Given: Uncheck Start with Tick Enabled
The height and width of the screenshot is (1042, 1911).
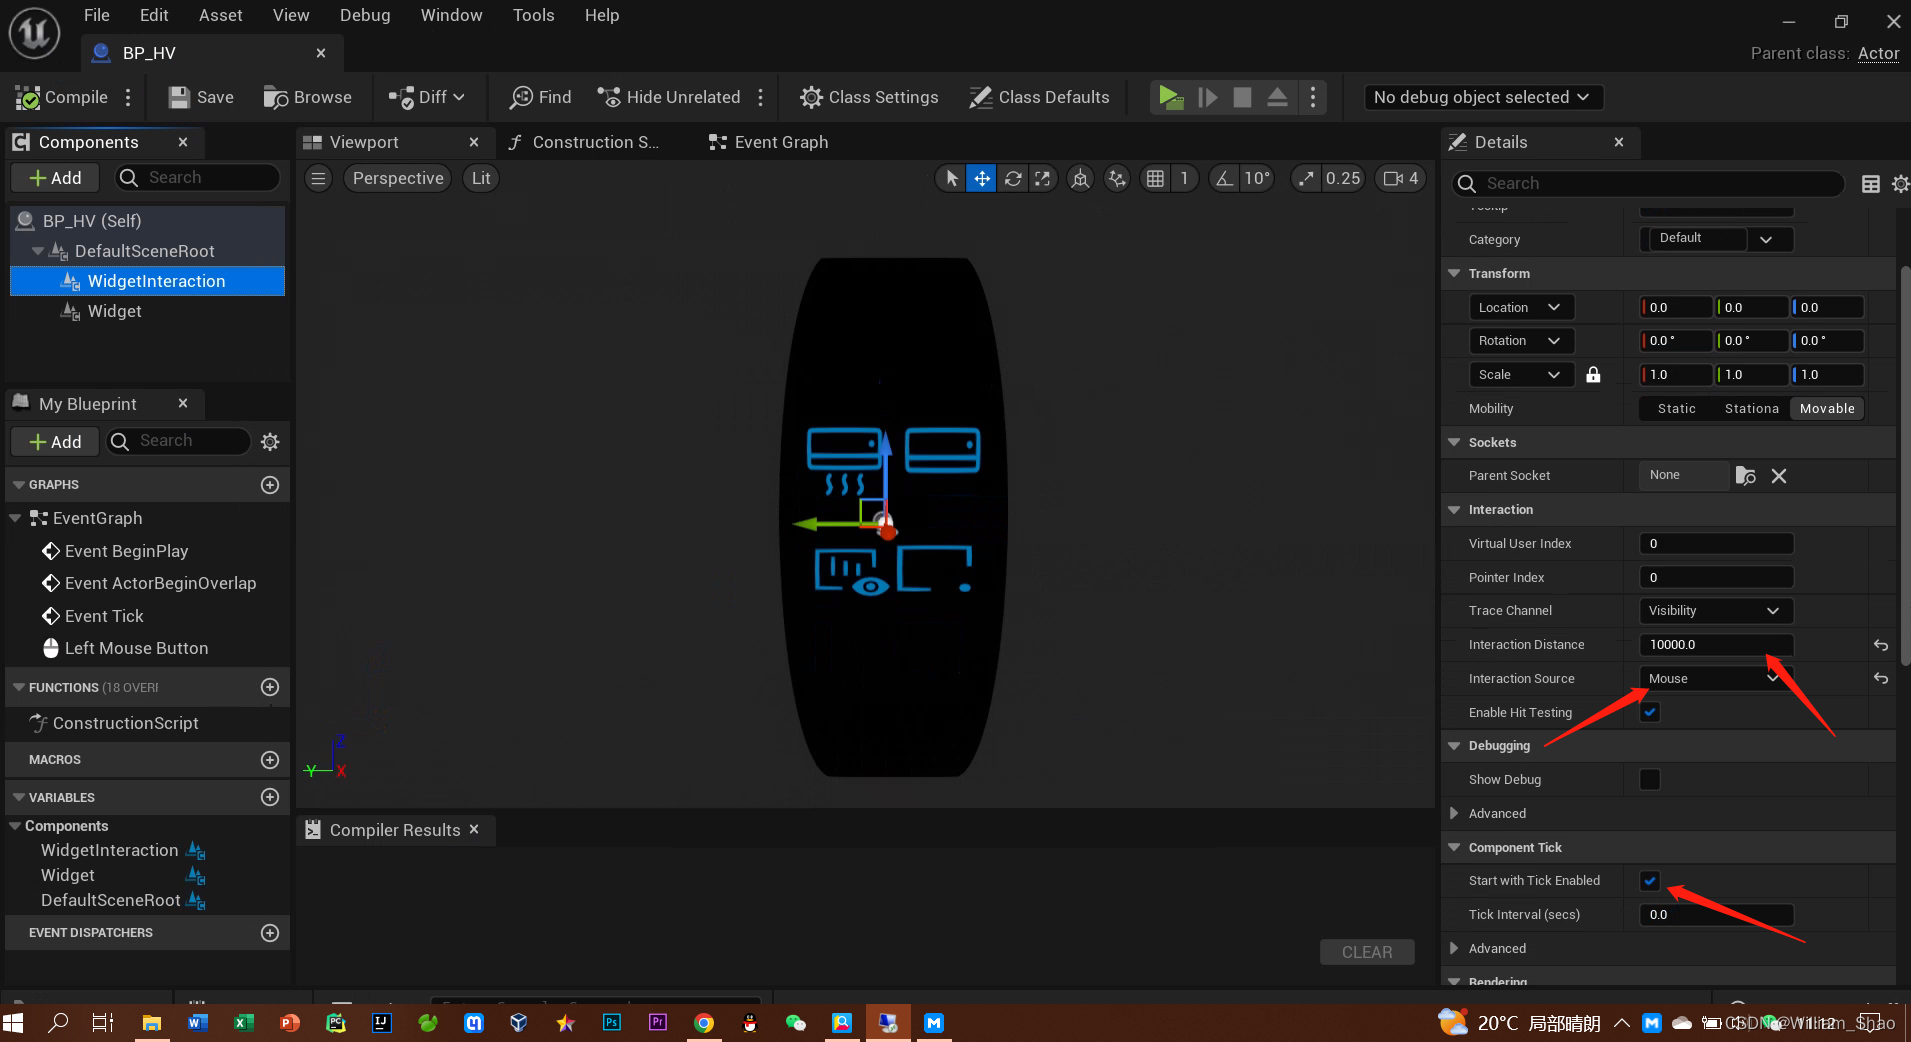Looking at the screenshot, I should [1649, 881].
